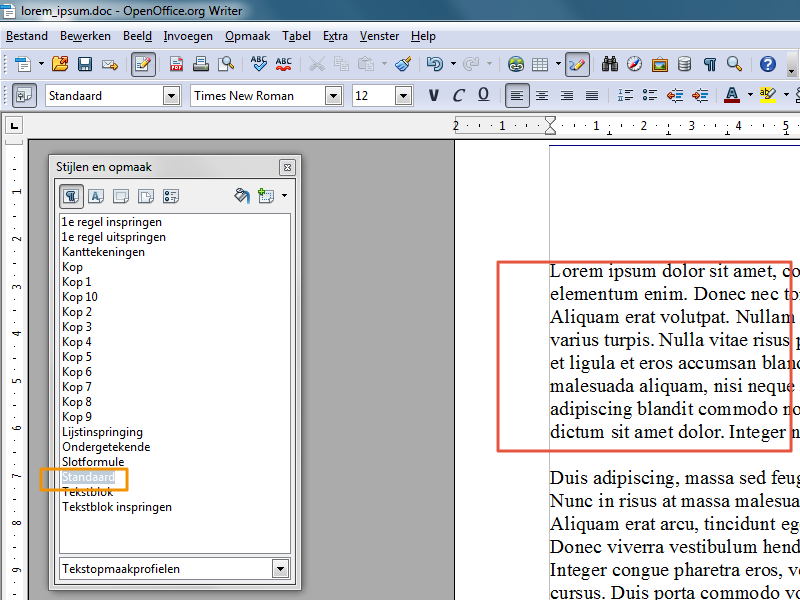Show List Styles in Stijlen panel
The width and height of the screenshot is (800, 600).
(x=171, y=196)
